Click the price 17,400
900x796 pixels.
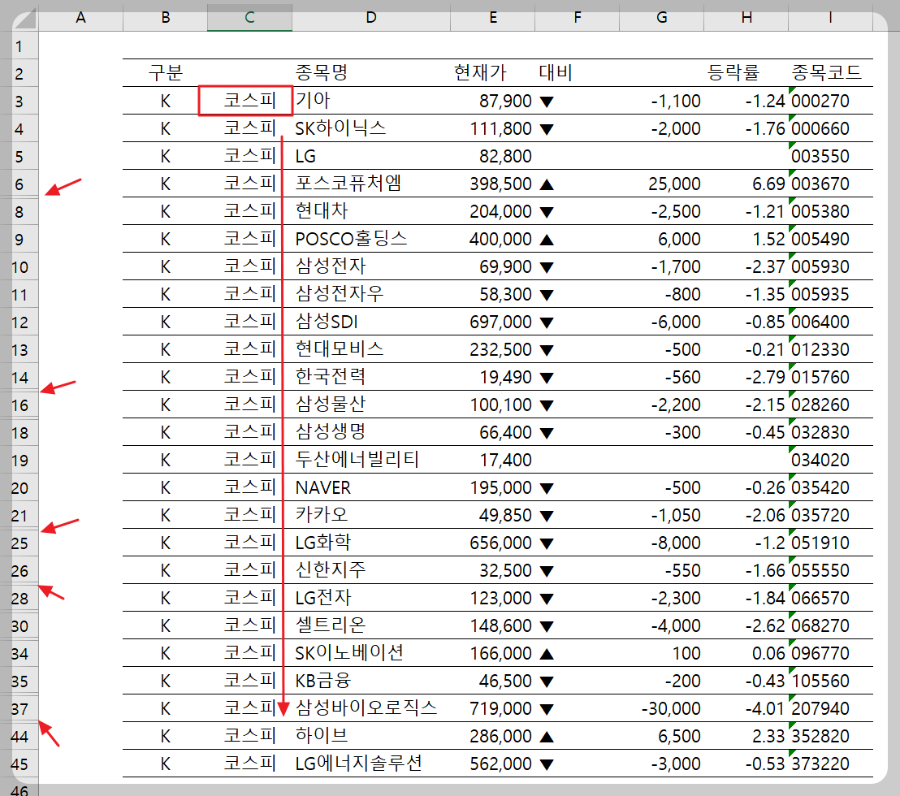point(505,460)
